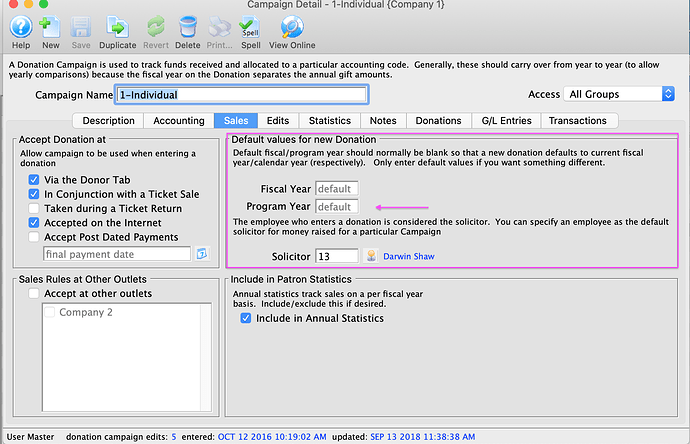
Task: Click the Fiscal Year default field
Action: 337,189
